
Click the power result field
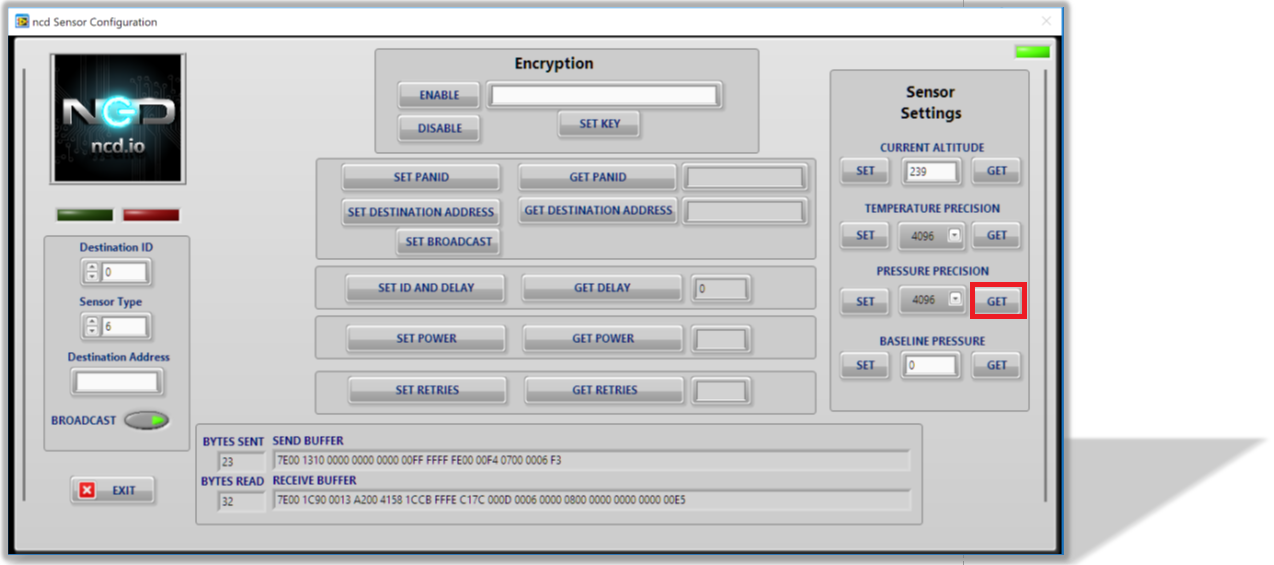pos(721,340)
